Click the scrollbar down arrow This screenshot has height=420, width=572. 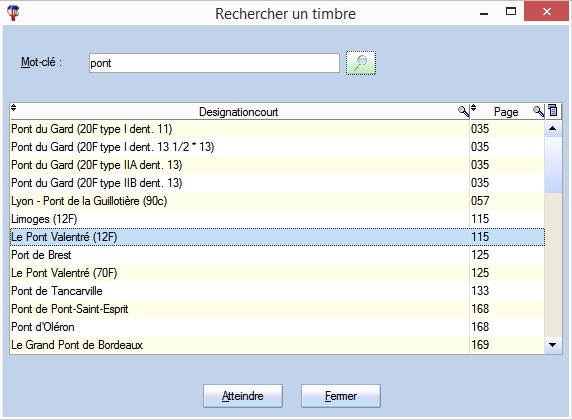click(553, 345)
